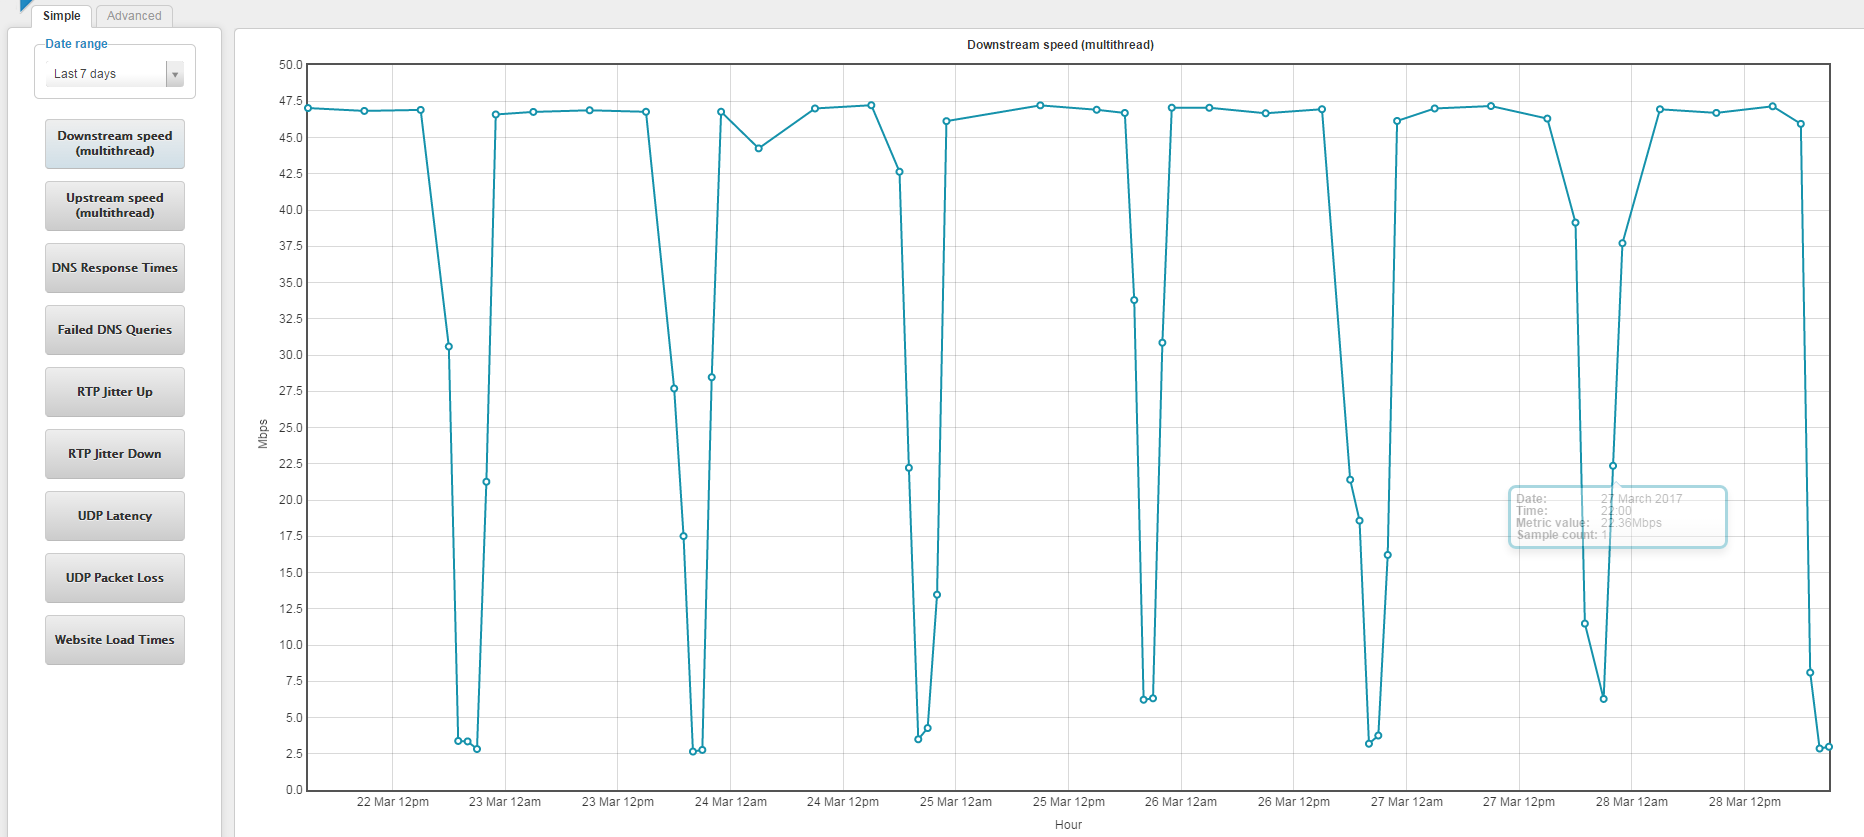
Task: Click the 42.6 Mbps point after 24 Mar 12pm
Action: [x=900, y=172]
